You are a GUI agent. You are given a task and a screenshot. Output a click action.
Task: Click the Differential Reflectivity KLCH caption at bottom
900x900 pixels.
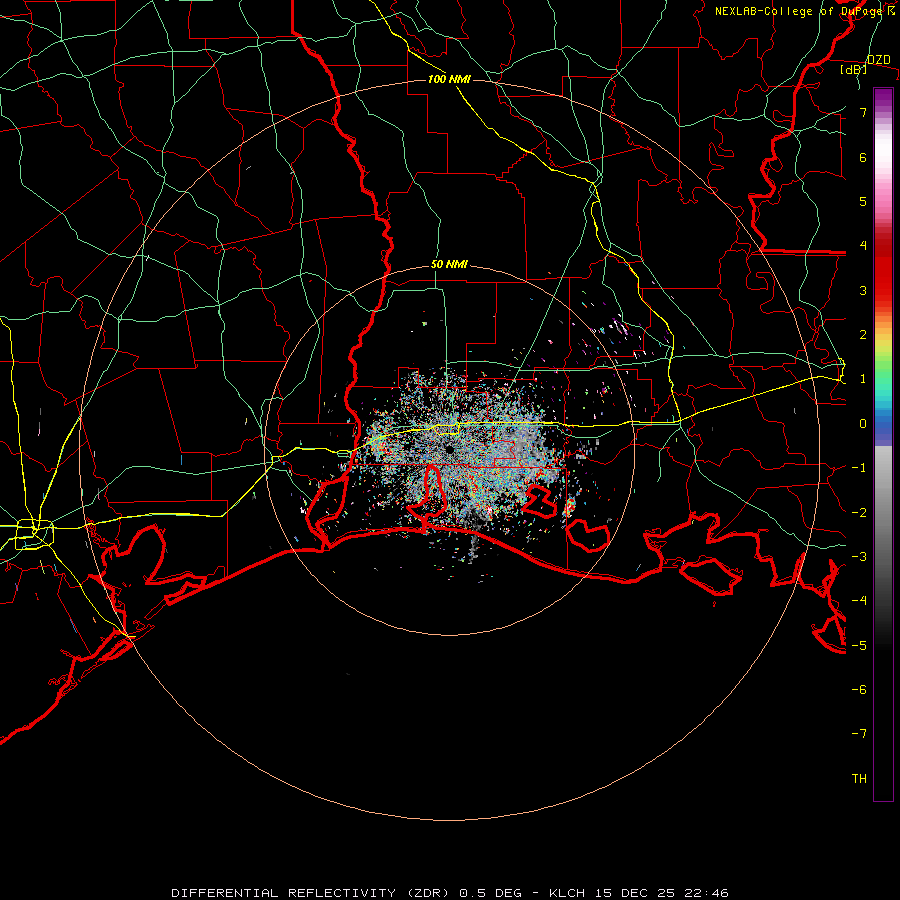point(450,893)
